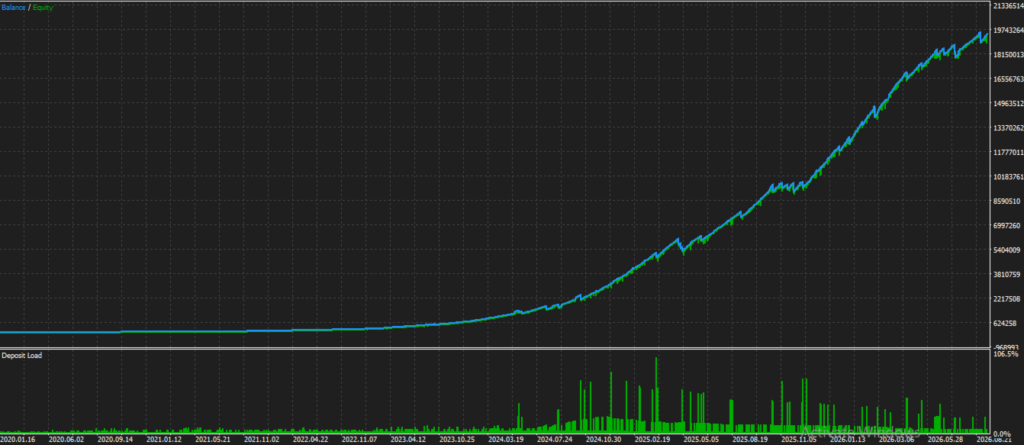Viewport: 1024px width, 445px height.
Task: Click the 2022.04.22 date label
Action: pos(310,440)
